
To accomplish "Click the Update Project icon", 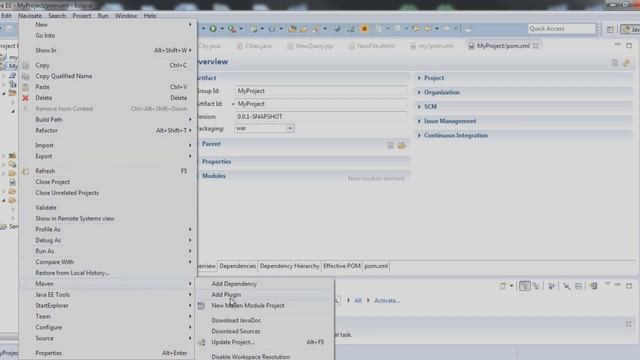I will (202, 342).
